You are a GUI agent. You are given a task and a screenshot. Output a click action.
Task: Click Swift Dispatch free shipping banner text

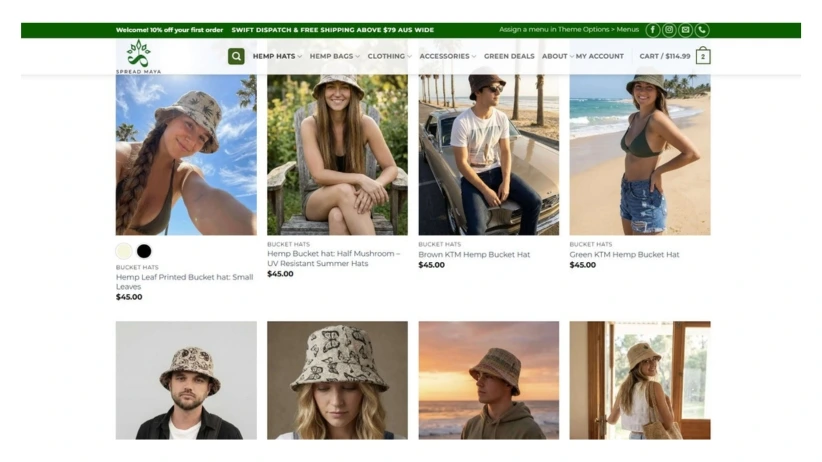tap(333, 30)
